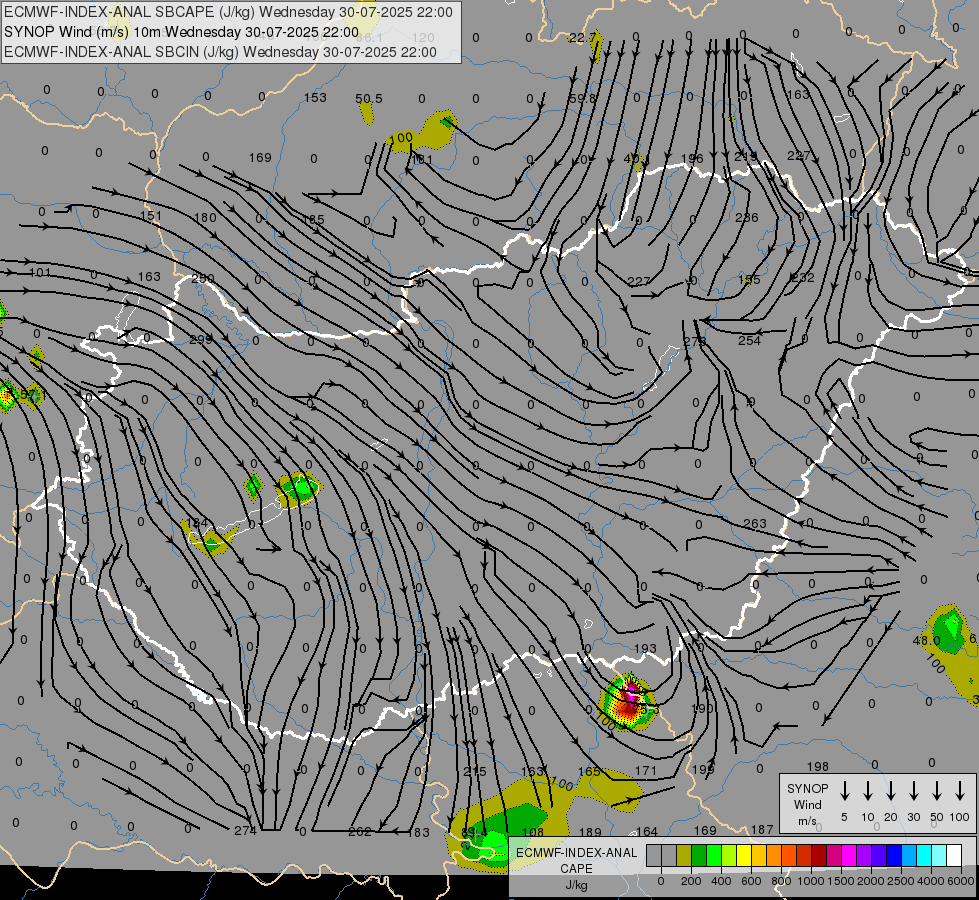Click the 59.8 value on the map
979x900 pixels.
click(583, 98)
